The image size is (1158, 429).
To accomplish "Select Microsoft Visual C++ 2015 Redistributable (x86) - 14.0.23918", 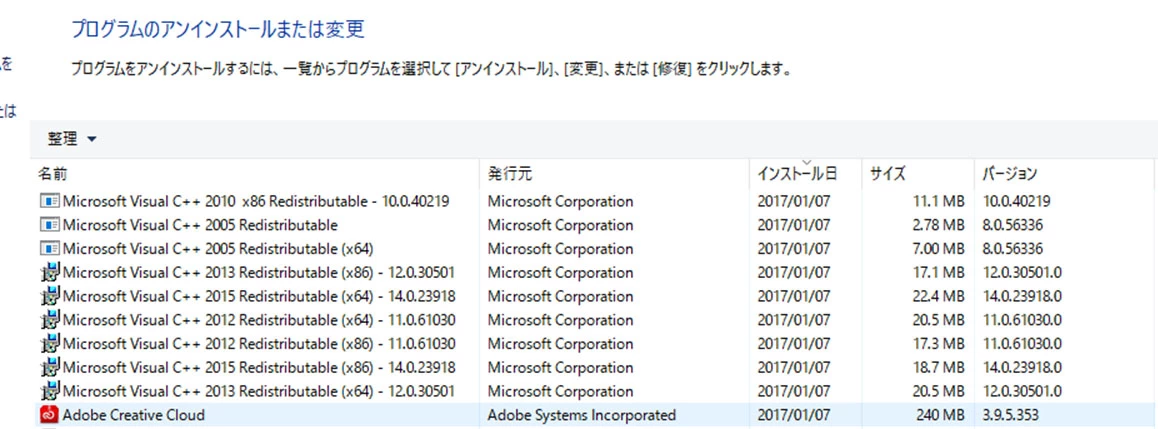I will (258, 367).
